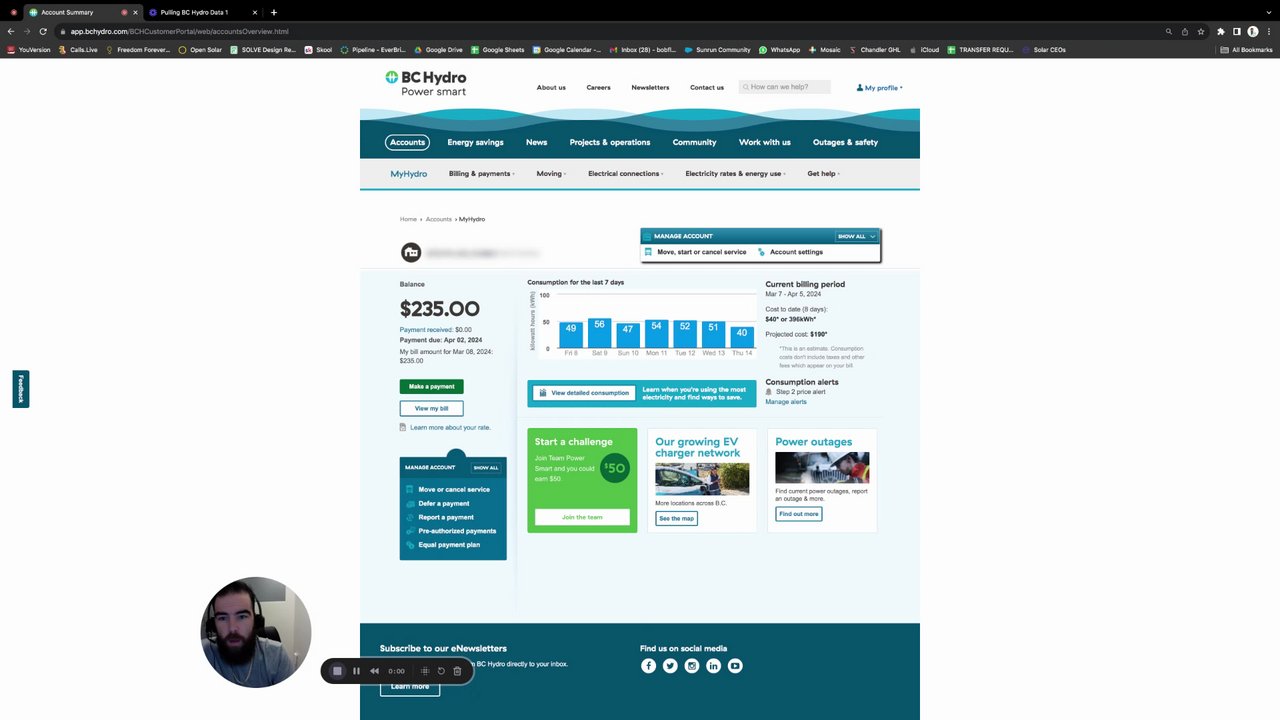Click the Power outages photo
This screenshot has height=720, width=1280.
(822, 468)
